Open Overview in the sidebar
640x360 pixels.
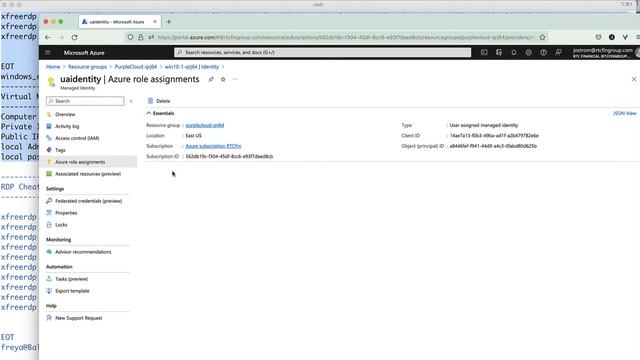click(65, 115)
